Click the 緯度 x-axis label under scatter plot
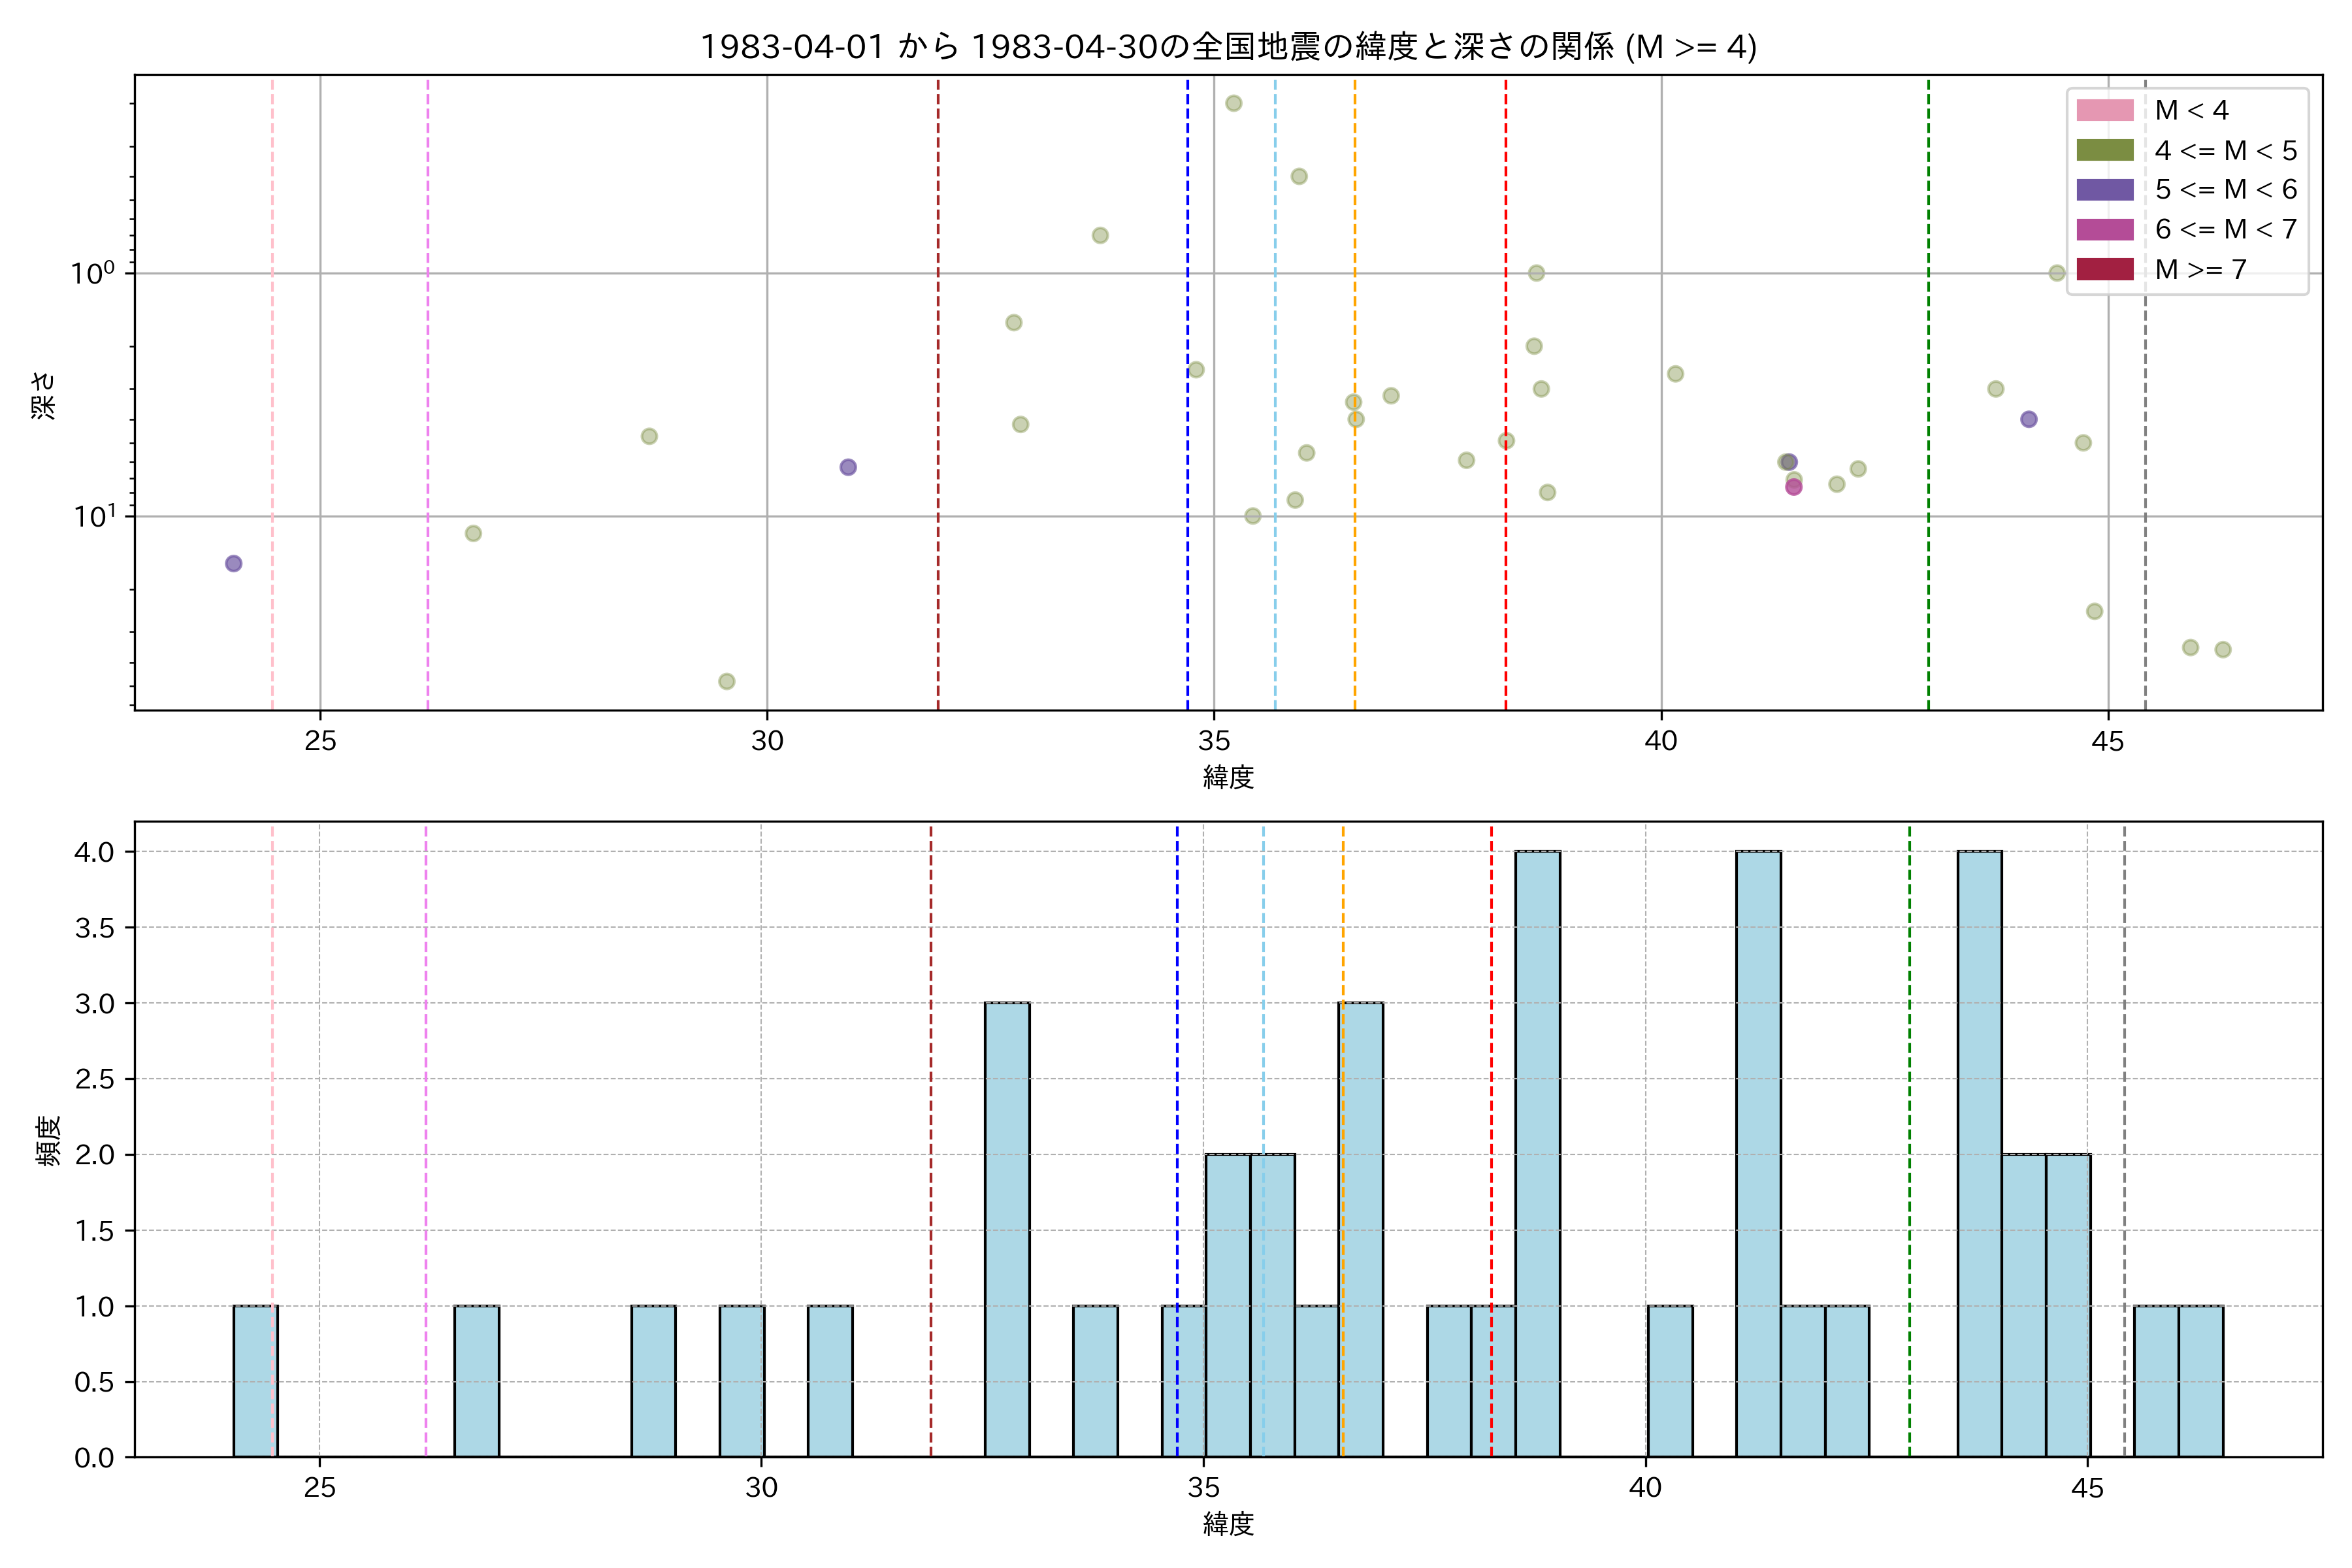This screenshot has height=1568, width=2352. click(1228, 777)
